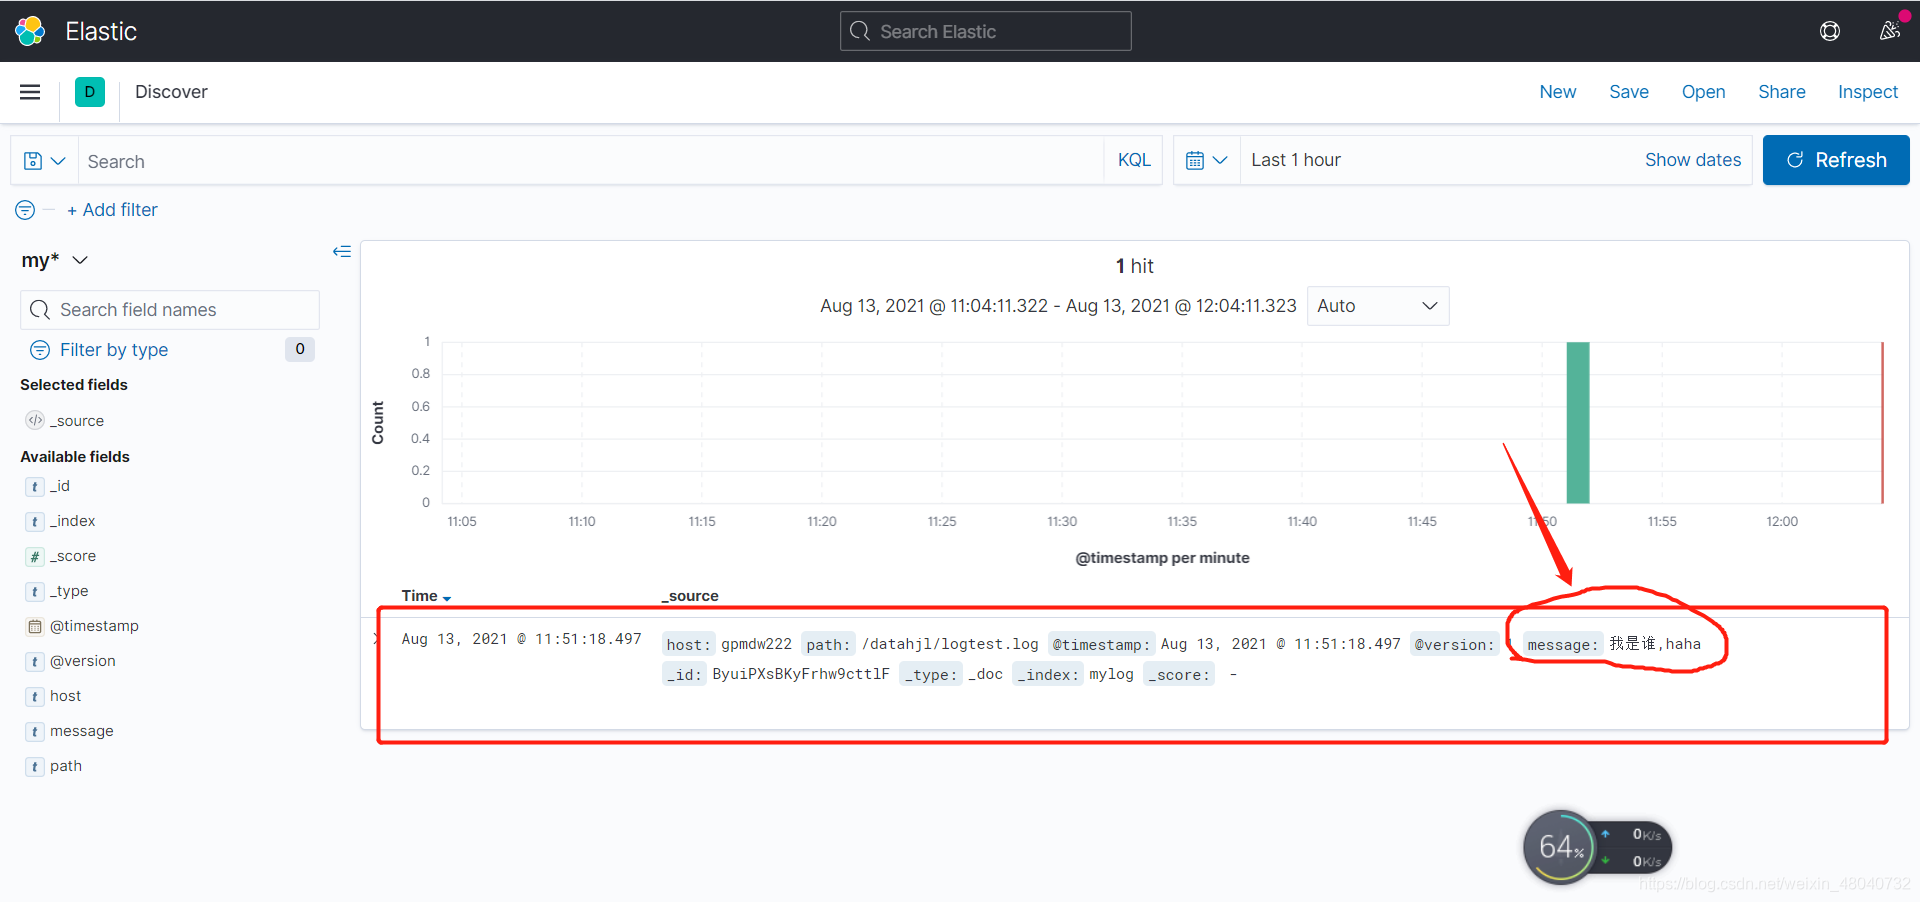This screenshot has width=1920, height=902.
Task: Click the _source field type icon
Action: [x=35, y=420]
